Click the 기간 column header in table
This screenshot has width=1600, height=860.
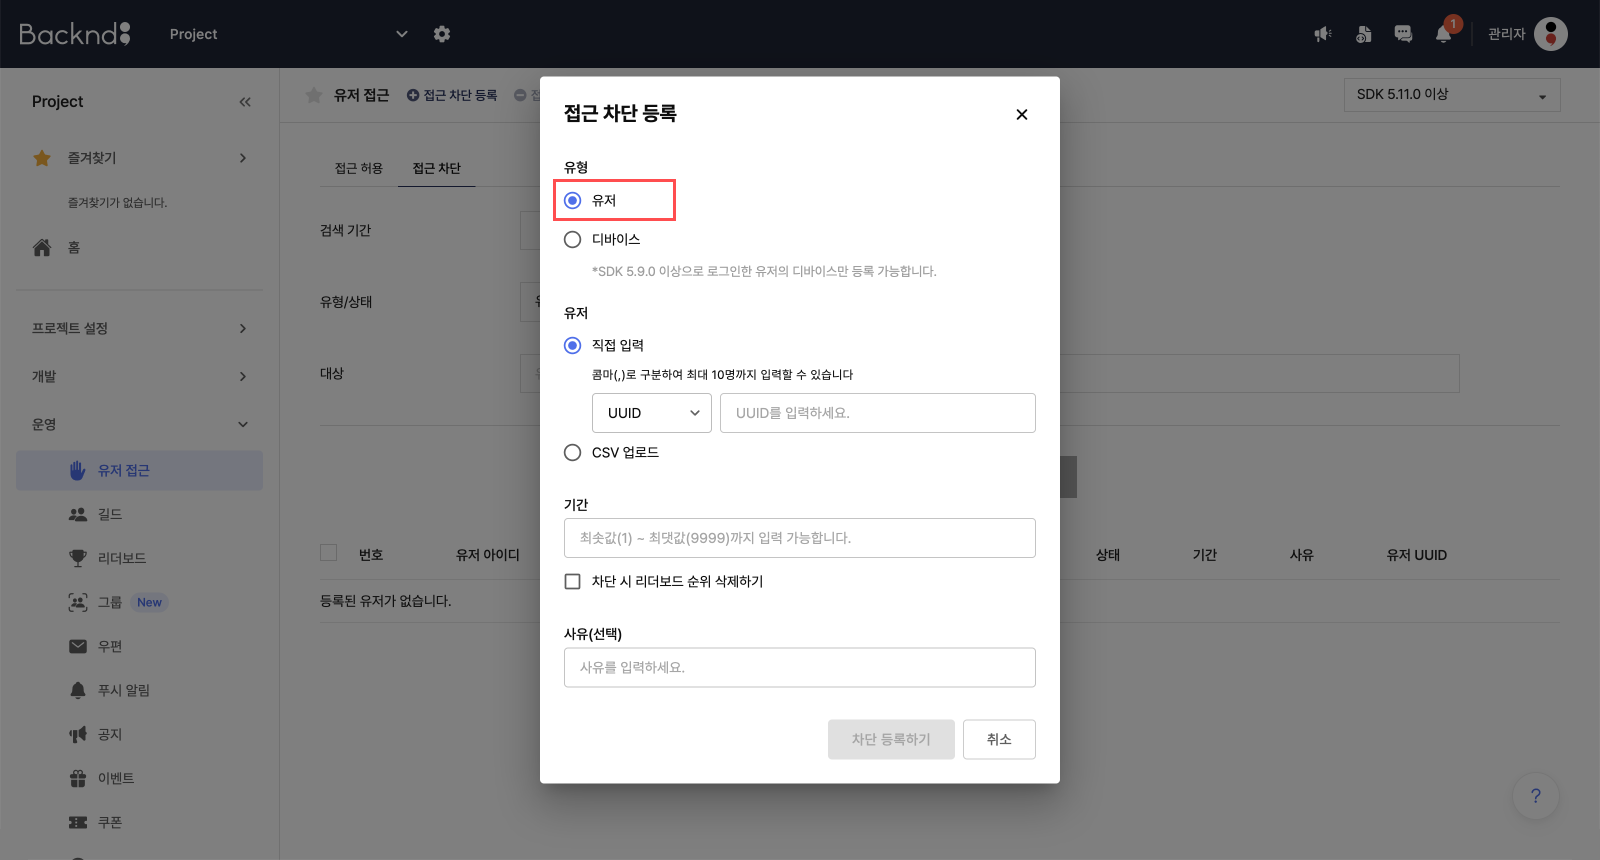(x=1205, y=555)
